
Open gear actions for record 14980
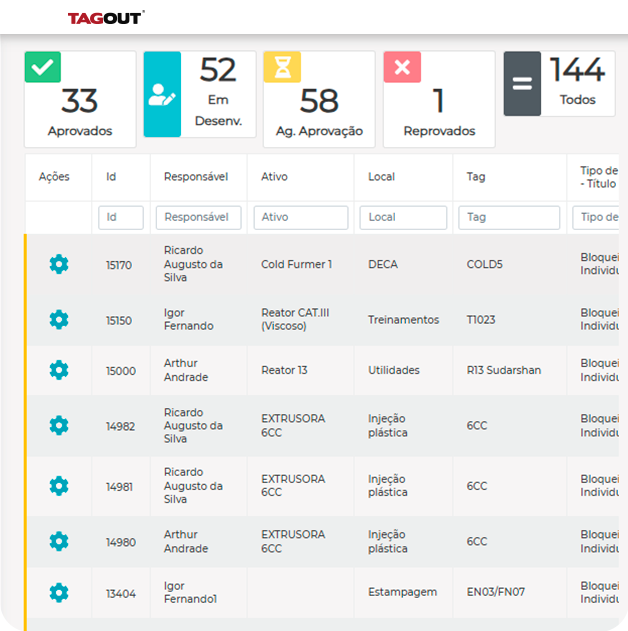coord(59,541)
